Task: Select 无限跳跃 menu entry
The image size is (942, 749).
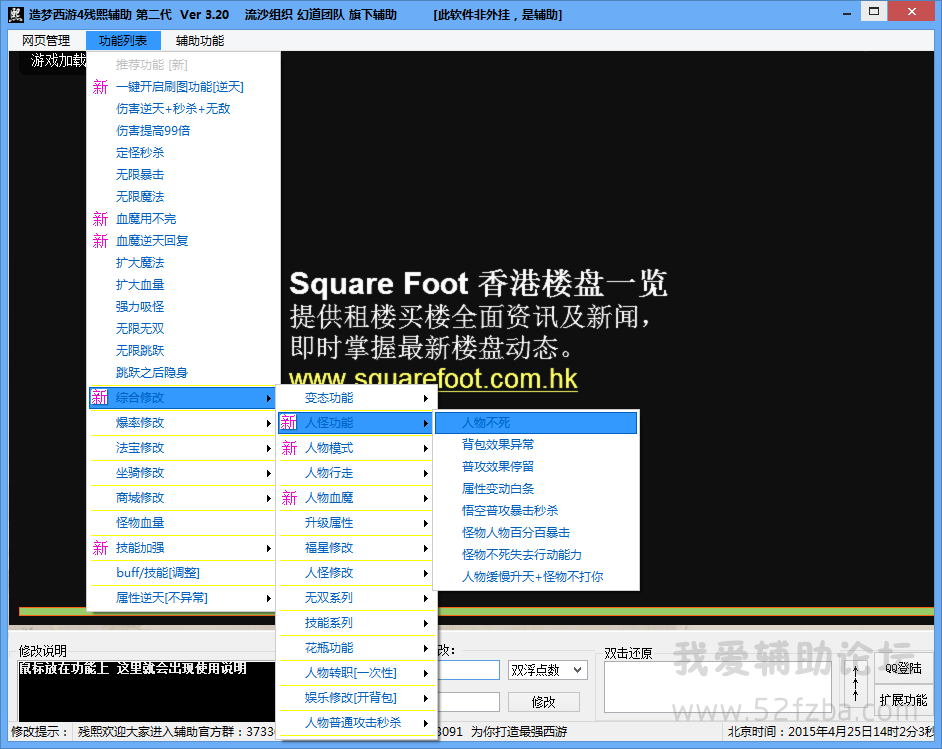Action: click(x=182, y=351)
